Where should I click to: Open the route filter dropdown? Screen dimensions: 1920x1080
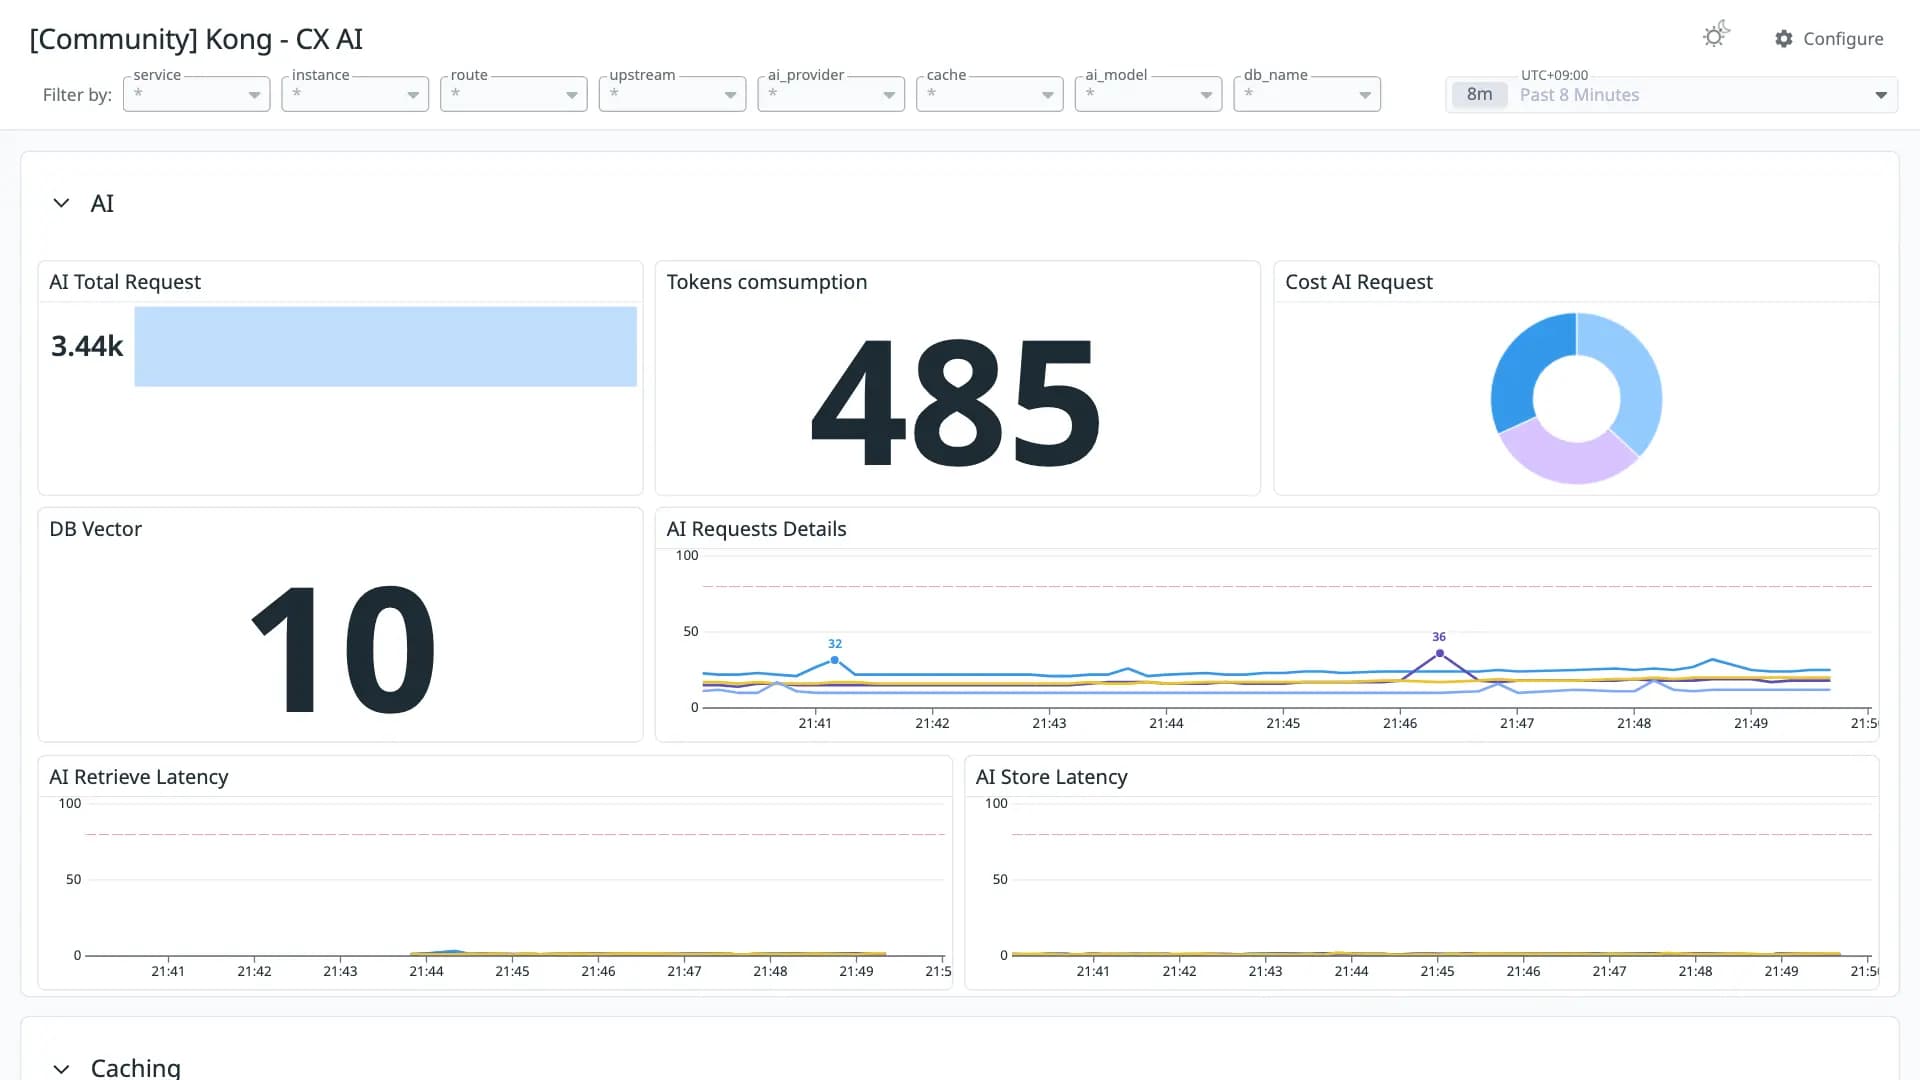pyautogui.click(x=514, y=94)
